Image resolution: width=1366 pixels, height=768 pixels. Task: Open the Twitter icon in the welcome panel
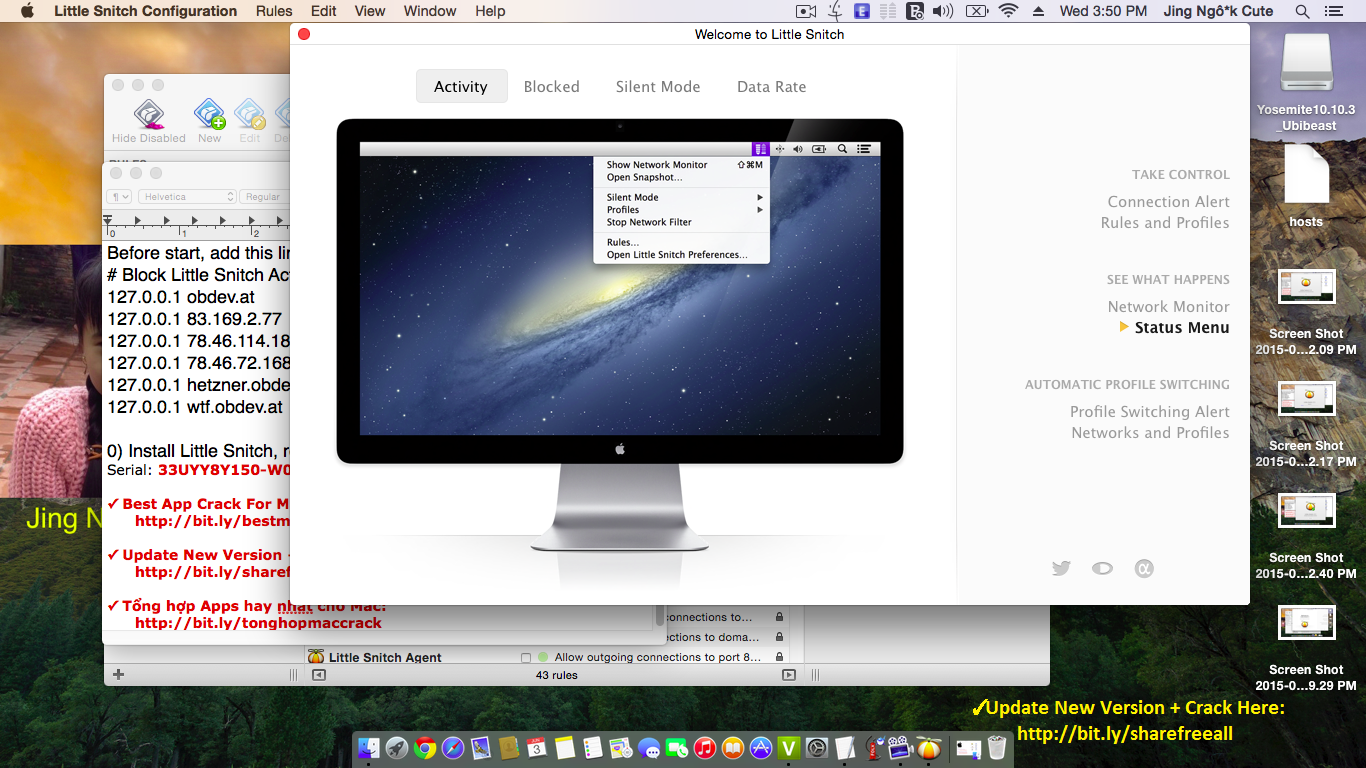coord(1061,567)
